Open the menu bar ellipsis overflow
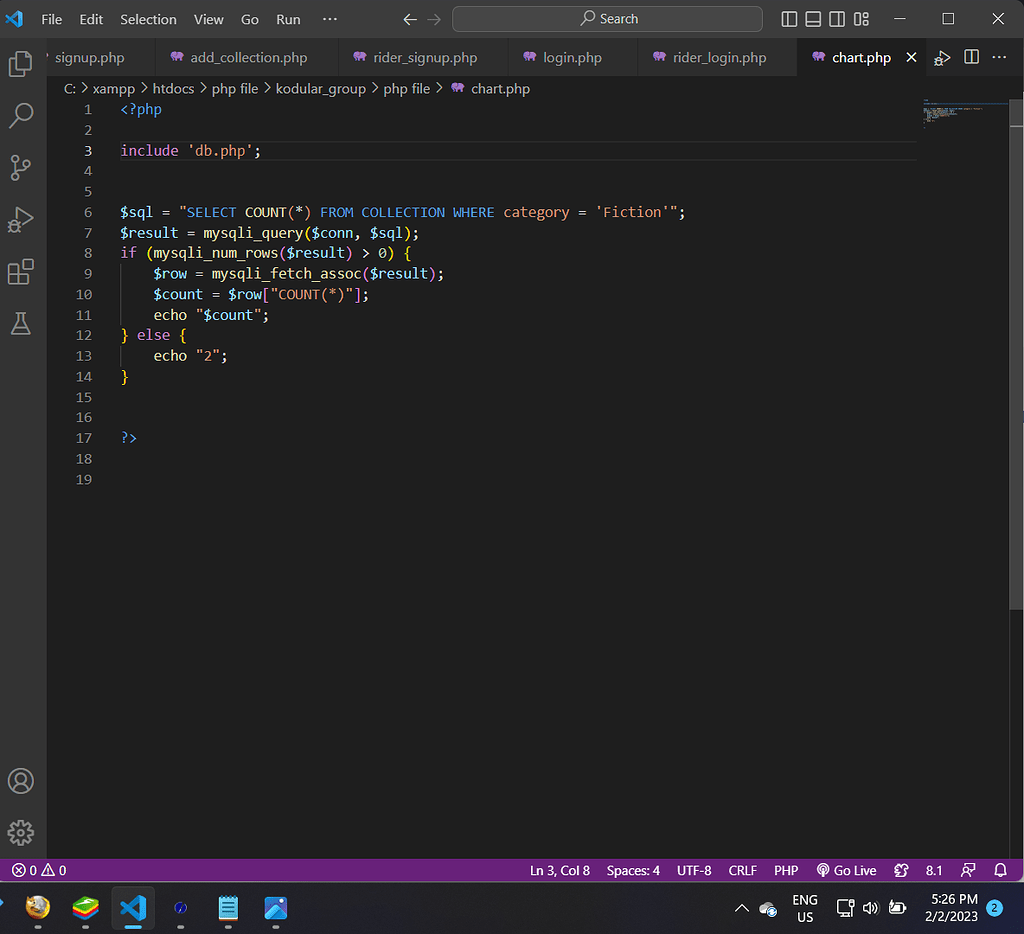 pyautogui.click(x=330, y=18)
